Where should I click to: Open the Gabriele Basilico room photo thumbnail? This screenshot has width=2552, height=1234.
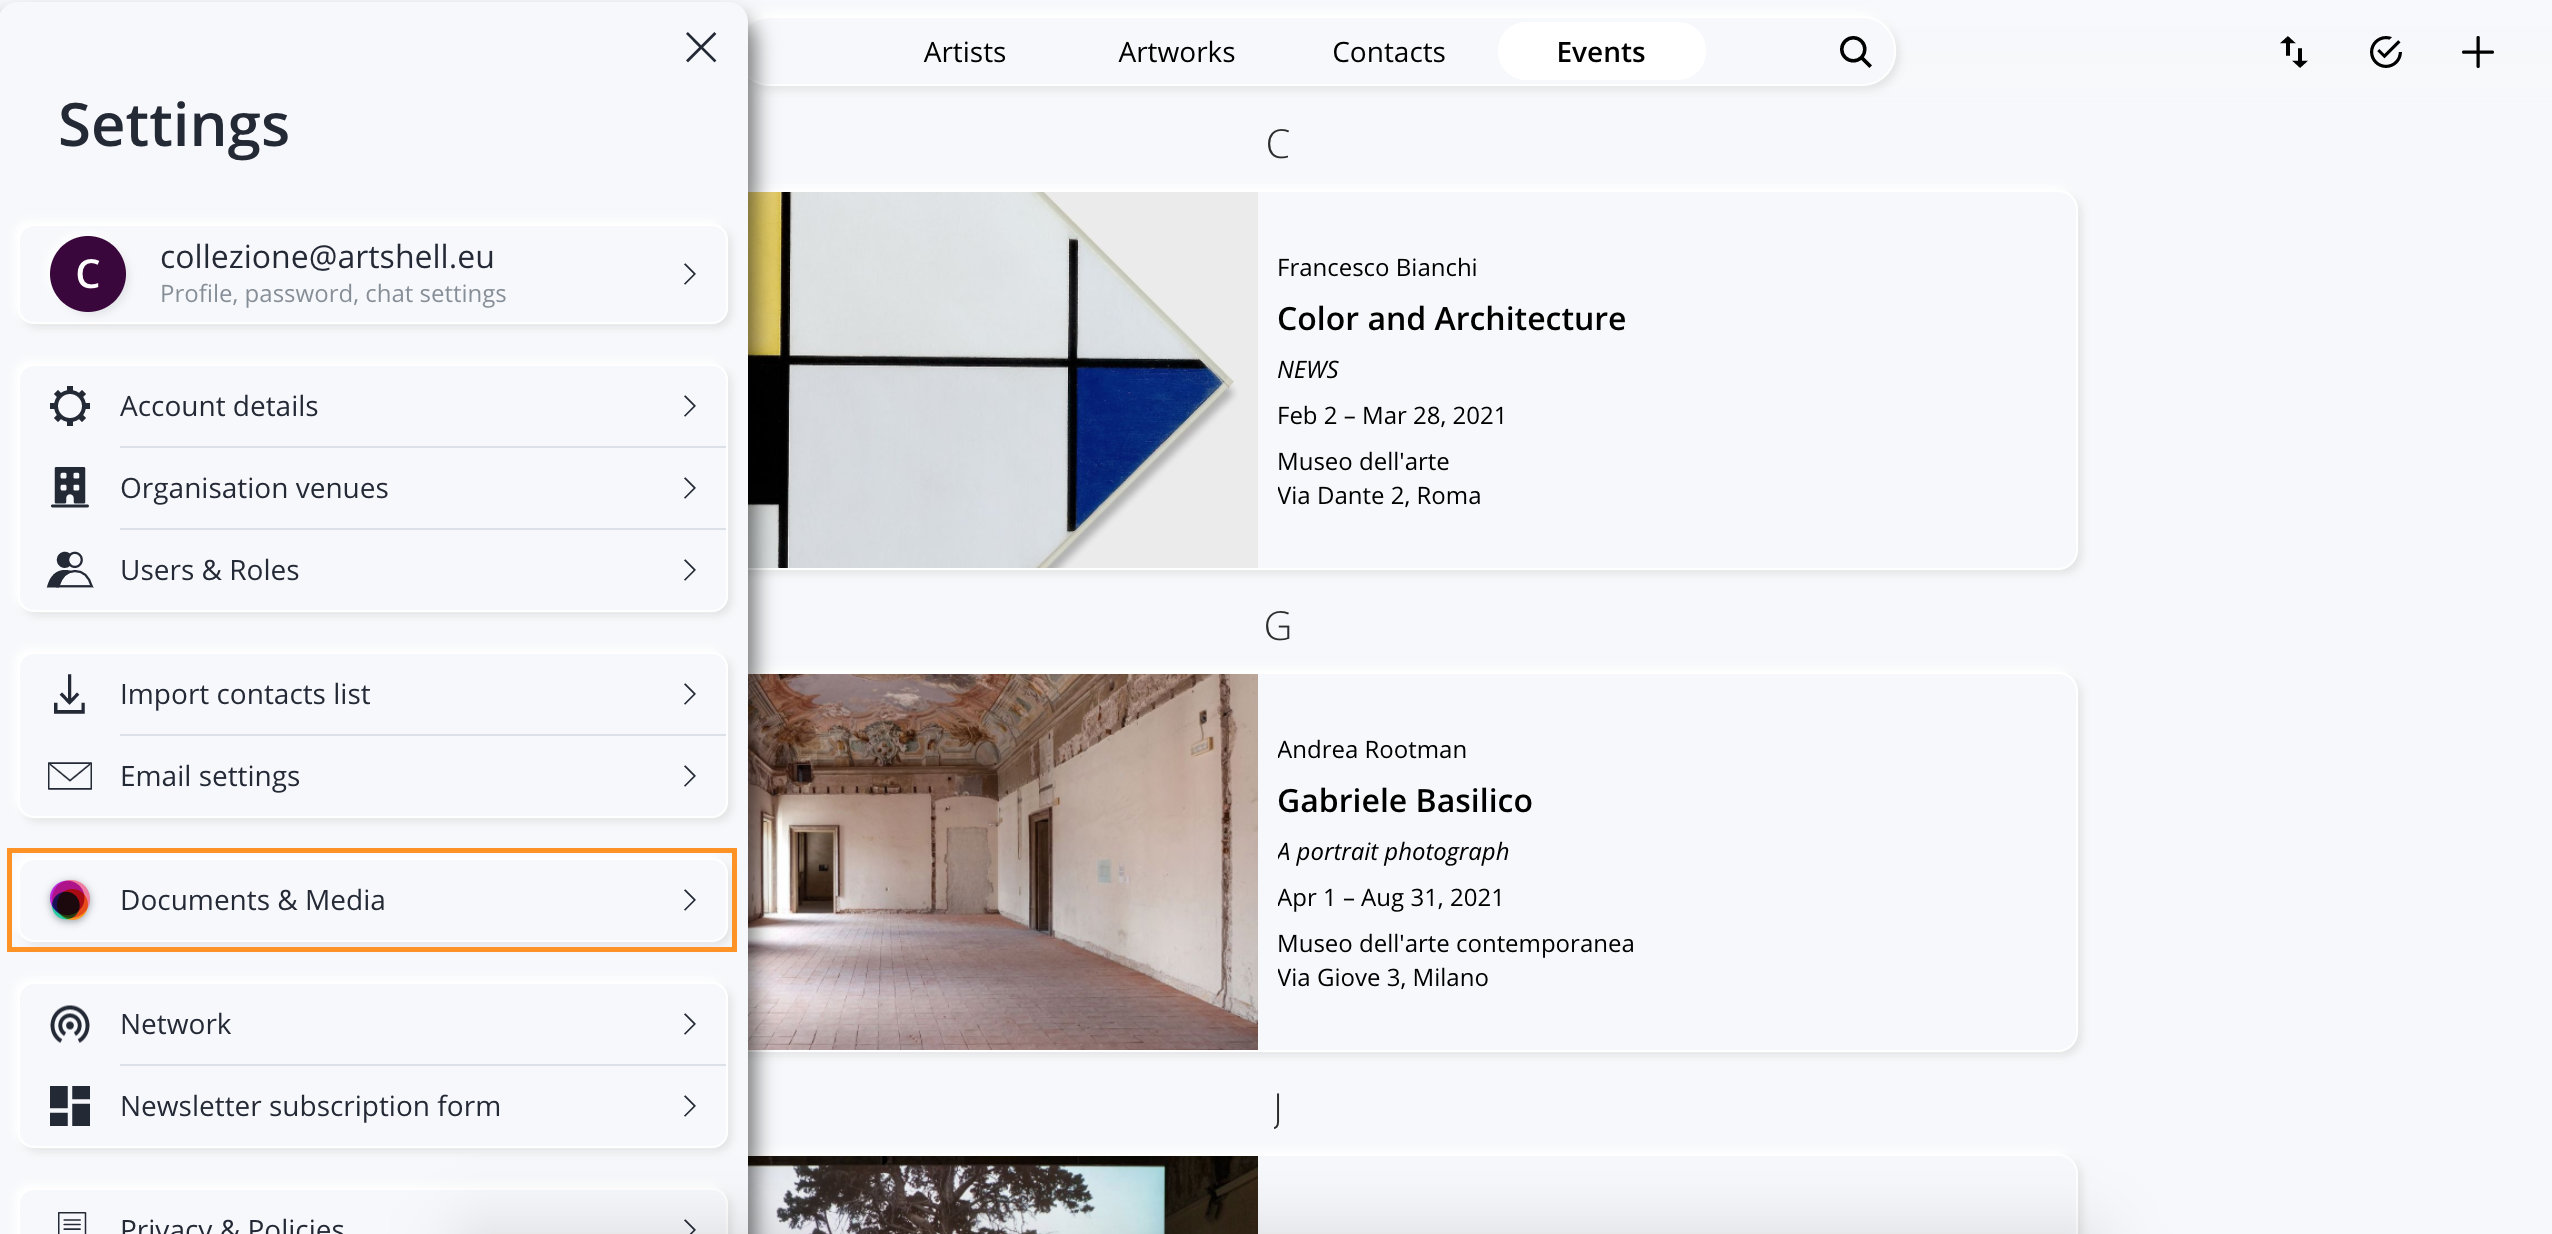(1003, 862)
